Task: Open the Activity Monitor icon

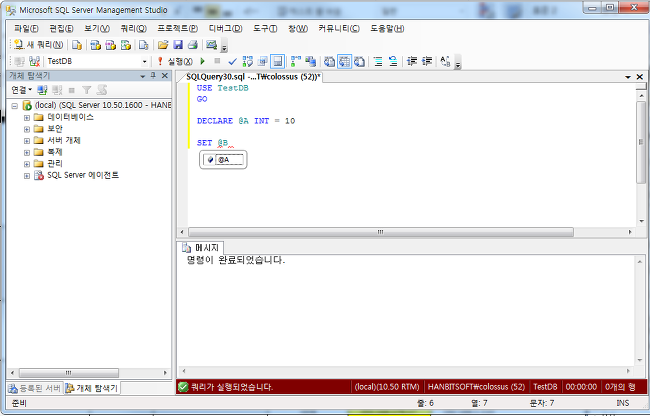Action: tap(212, 45)
